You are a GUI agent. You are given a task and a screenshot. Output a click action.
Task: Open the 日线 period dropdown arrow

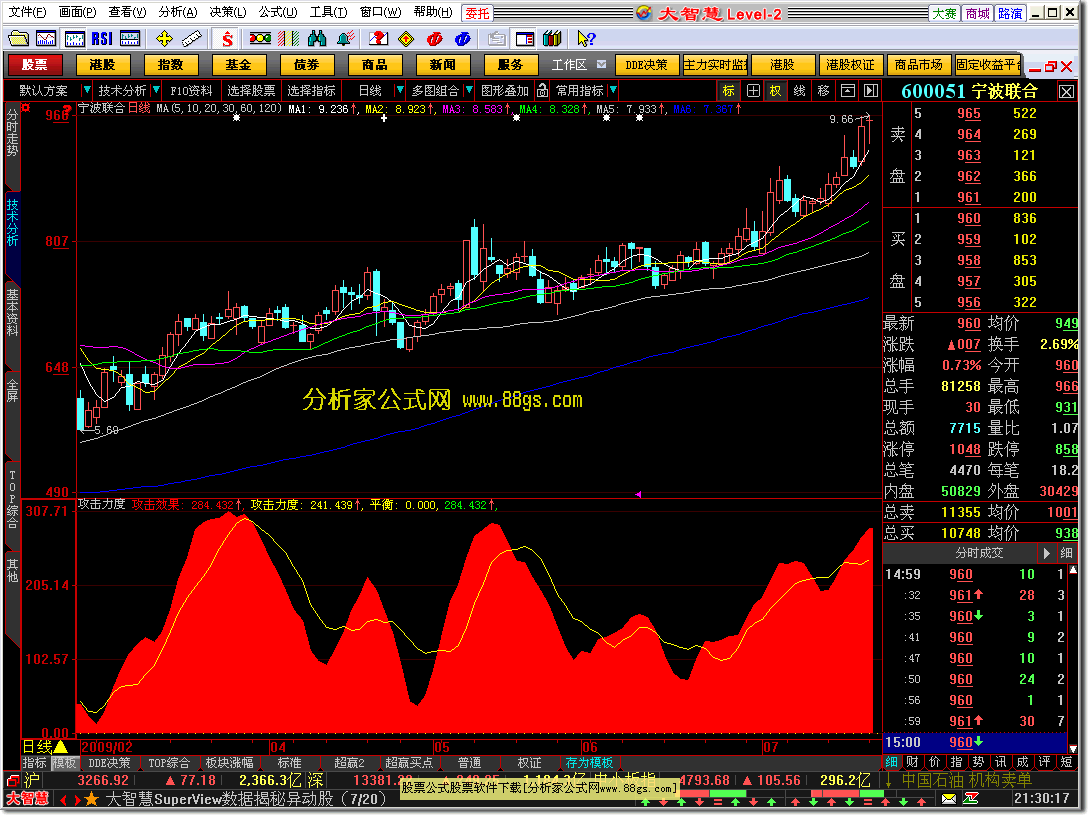(399, 90)
